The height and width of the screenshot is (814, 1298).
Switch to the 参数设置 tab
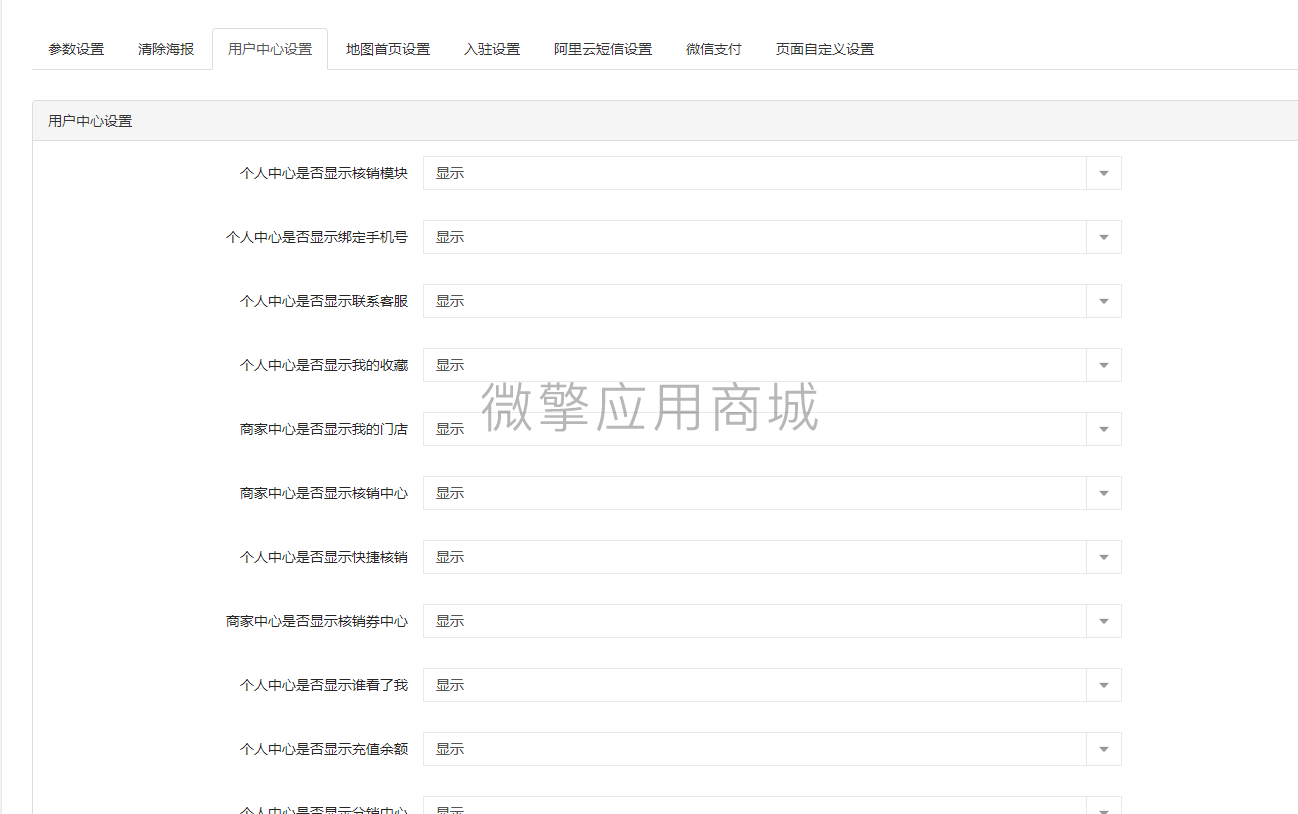click(x=76, y=49)
